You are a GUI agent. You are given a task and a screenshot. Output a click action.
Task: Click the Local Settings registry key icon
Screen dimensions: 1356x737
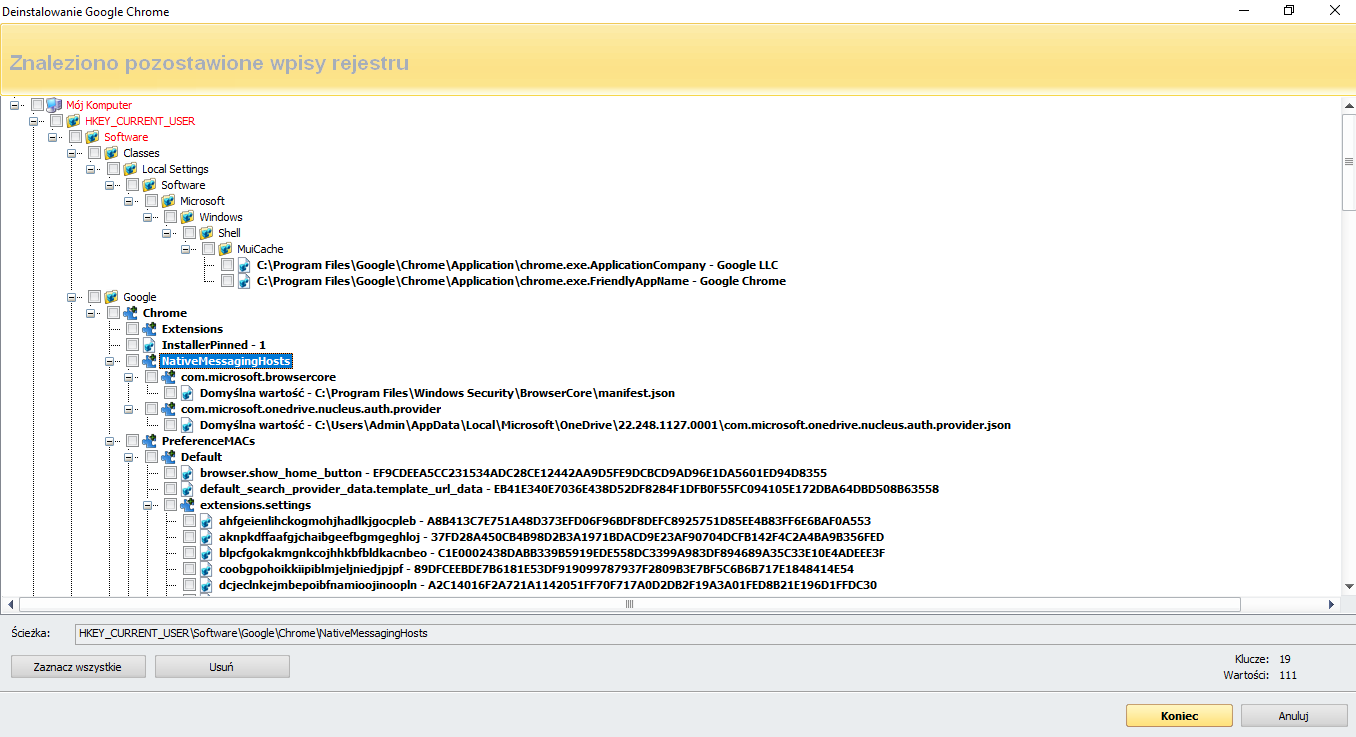(x=130, y=169)
